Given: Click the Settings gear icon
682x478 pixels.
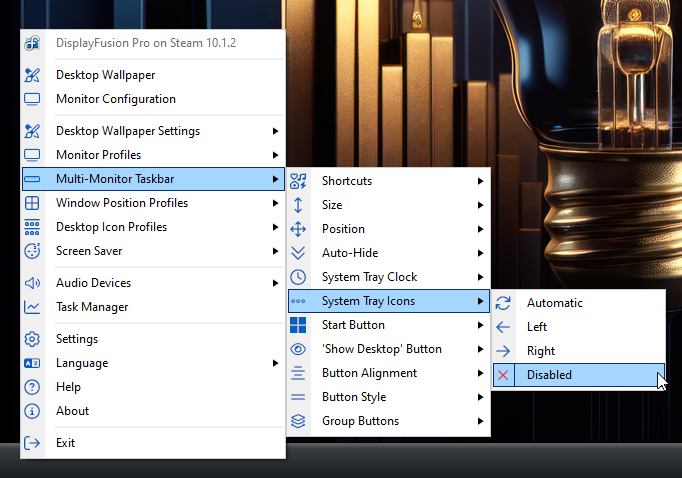Looking at the screenshot, I should tap(32, 339).
